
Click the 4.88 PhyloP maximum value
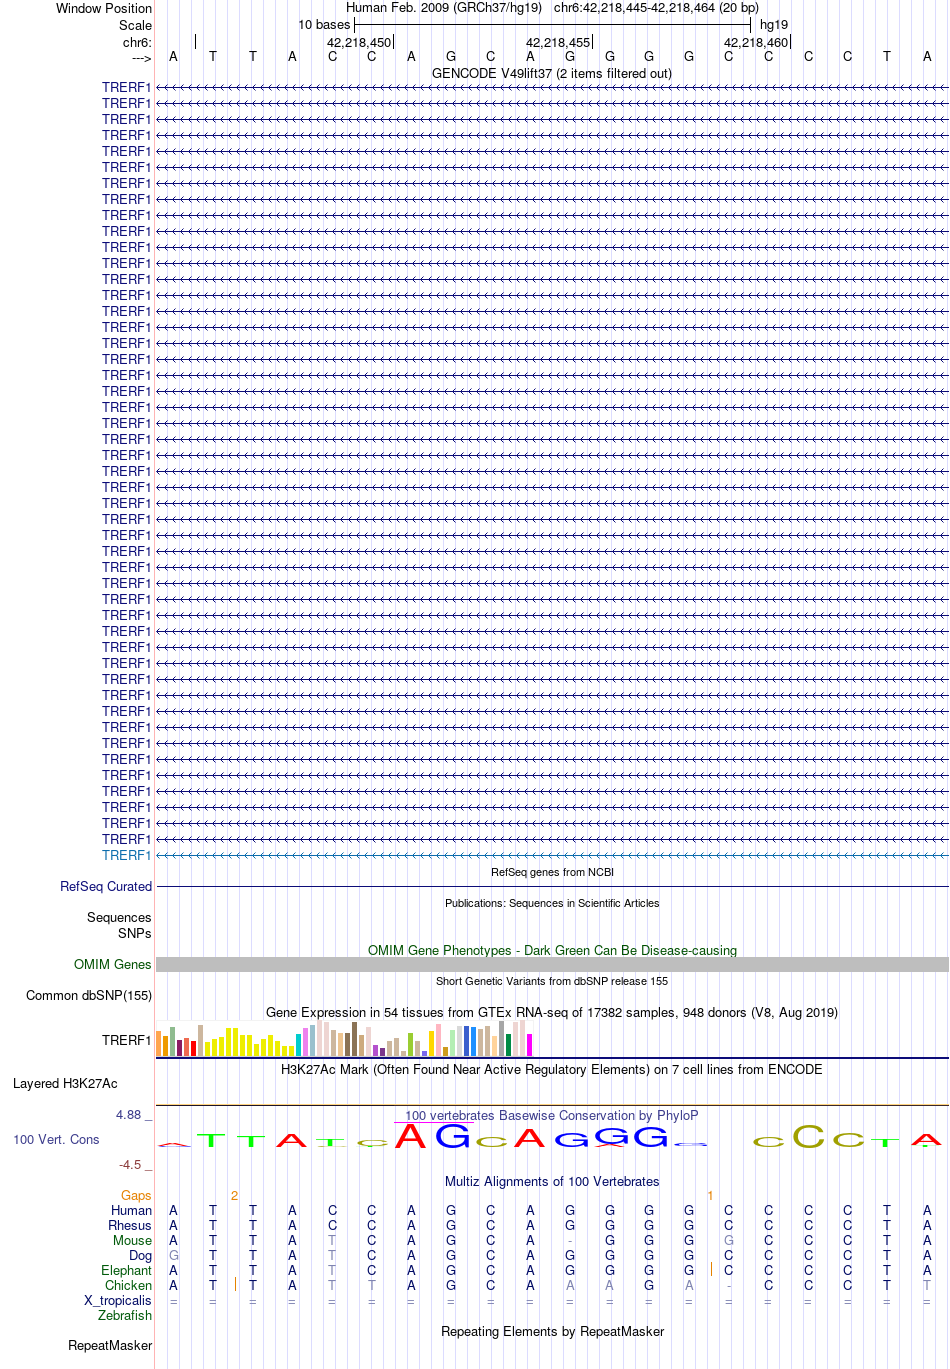tap(129, 1114)
